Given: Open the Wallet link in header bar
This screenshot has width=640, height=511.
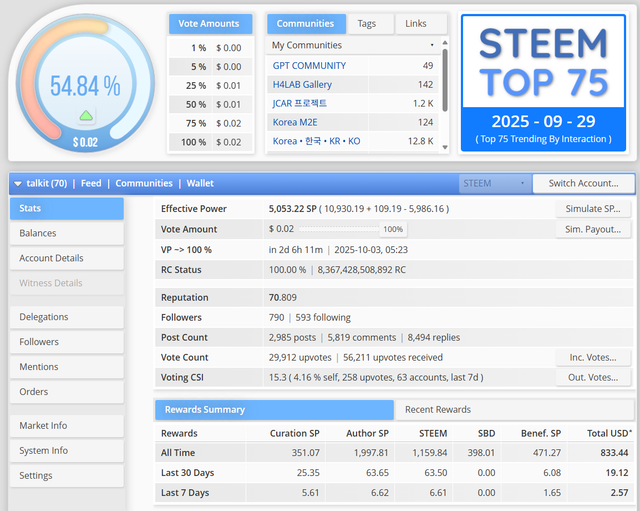Looking at the screenshot, I should 200,184.
